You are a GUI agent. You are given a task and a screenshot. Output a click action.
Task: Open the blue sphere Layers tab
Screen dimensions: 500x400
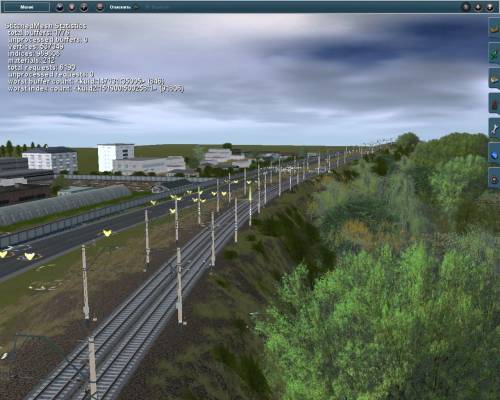pos(494,154)
